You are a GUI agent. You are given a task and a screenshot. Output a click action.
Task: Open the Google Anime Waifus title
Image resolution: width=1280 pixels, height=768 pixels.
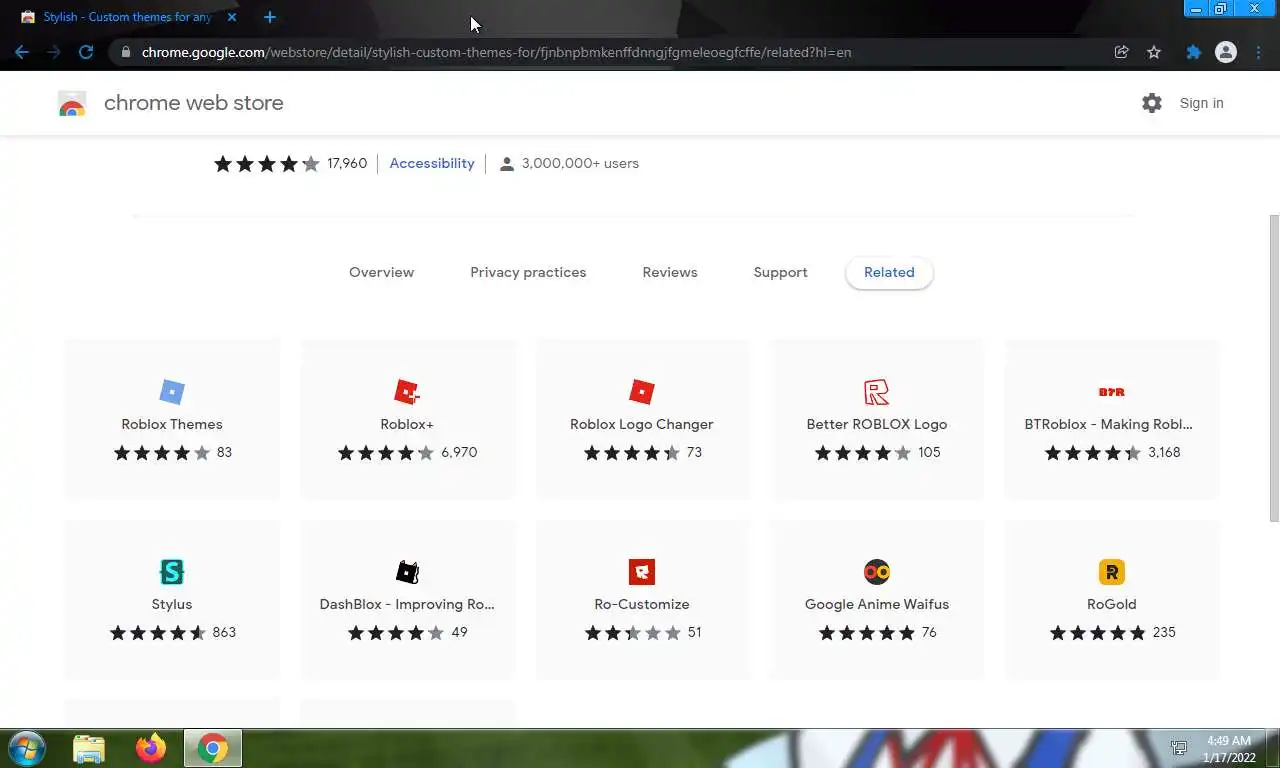click(876, 604)
